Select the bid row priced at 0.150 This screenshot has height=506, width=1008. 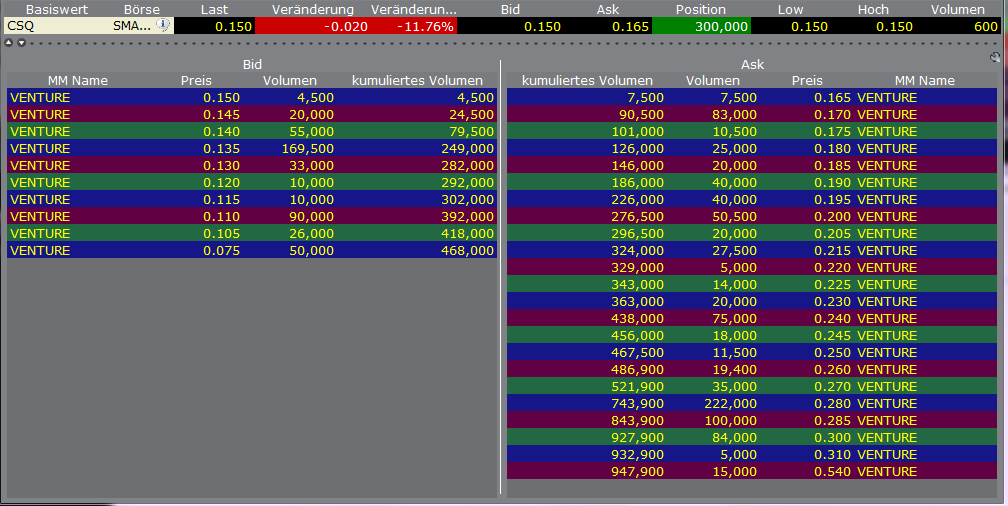pyautogui.click(x=251, y=97)
